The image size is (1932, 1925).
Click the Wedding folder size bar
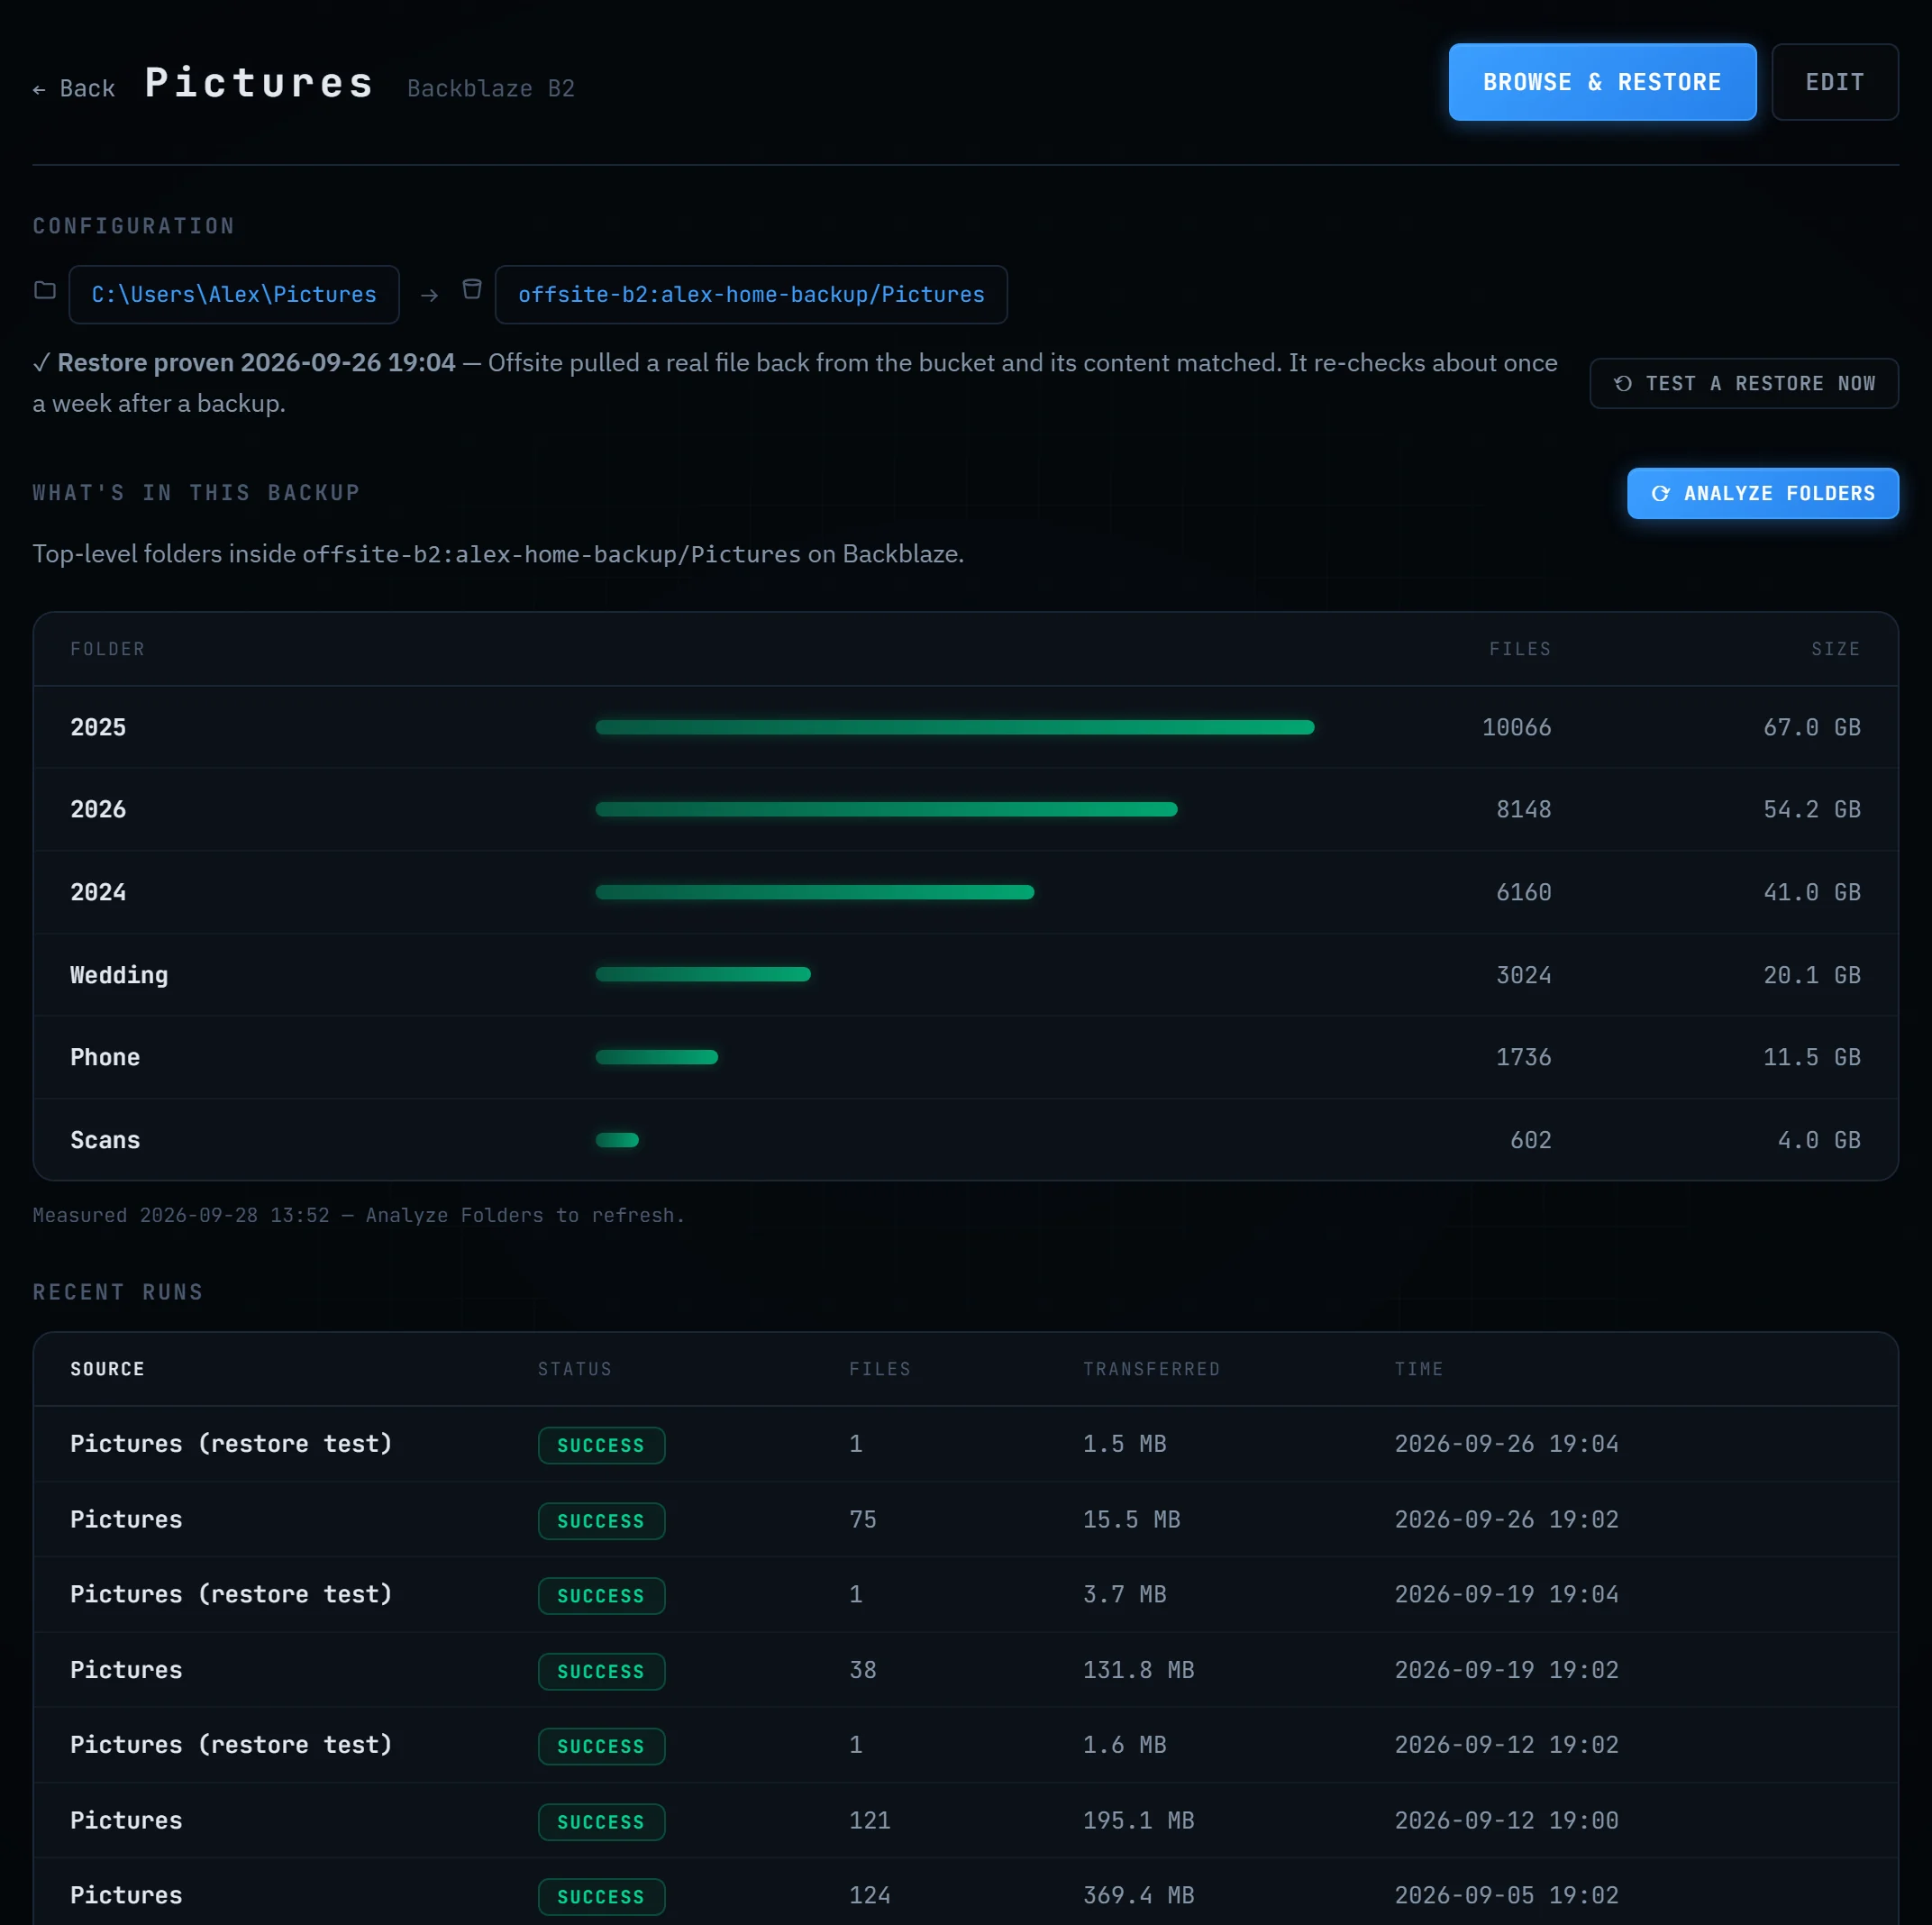(703, 974)
